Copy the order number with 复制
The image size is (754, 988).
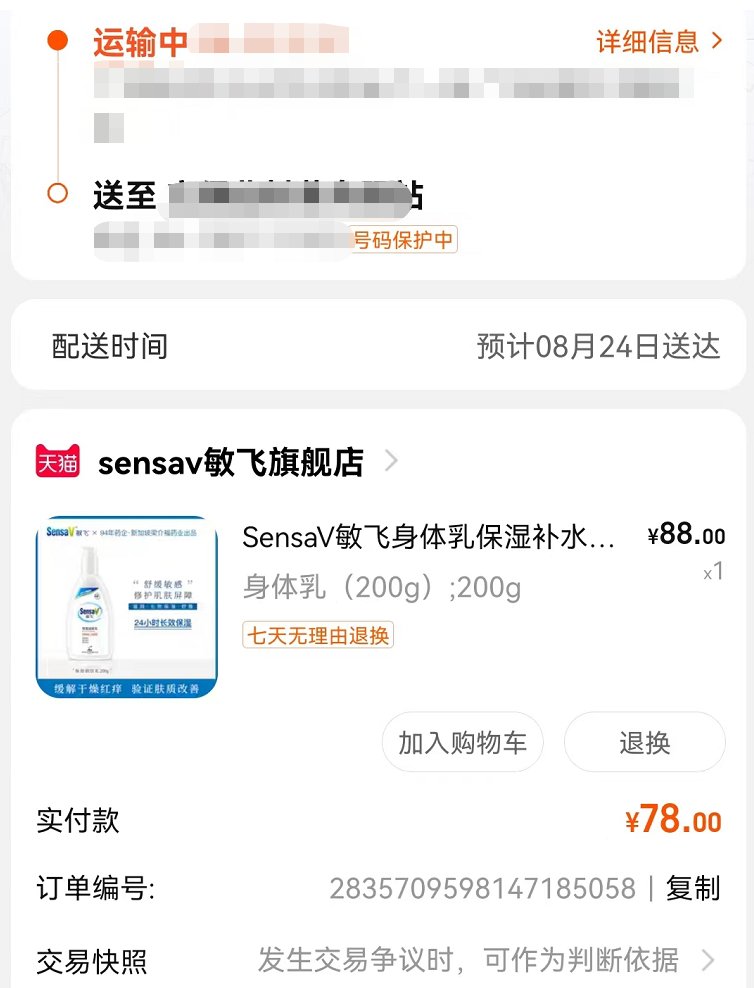tap(691, 888)
